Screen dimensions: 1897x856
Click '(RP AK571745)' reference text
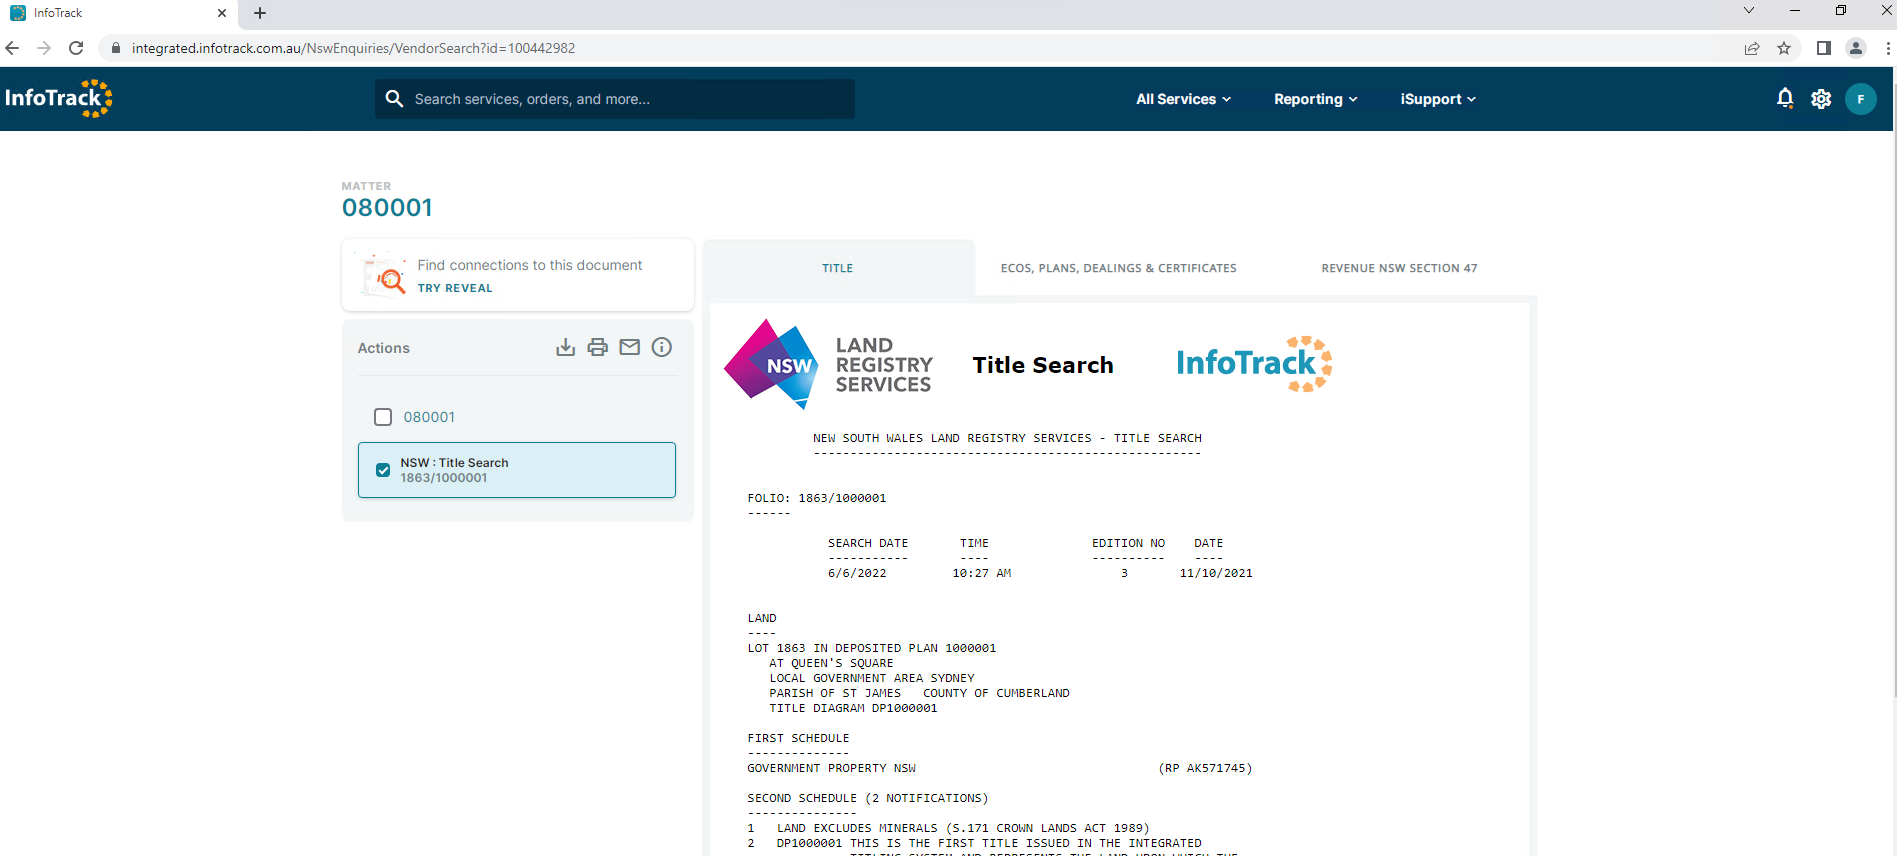1205,768
